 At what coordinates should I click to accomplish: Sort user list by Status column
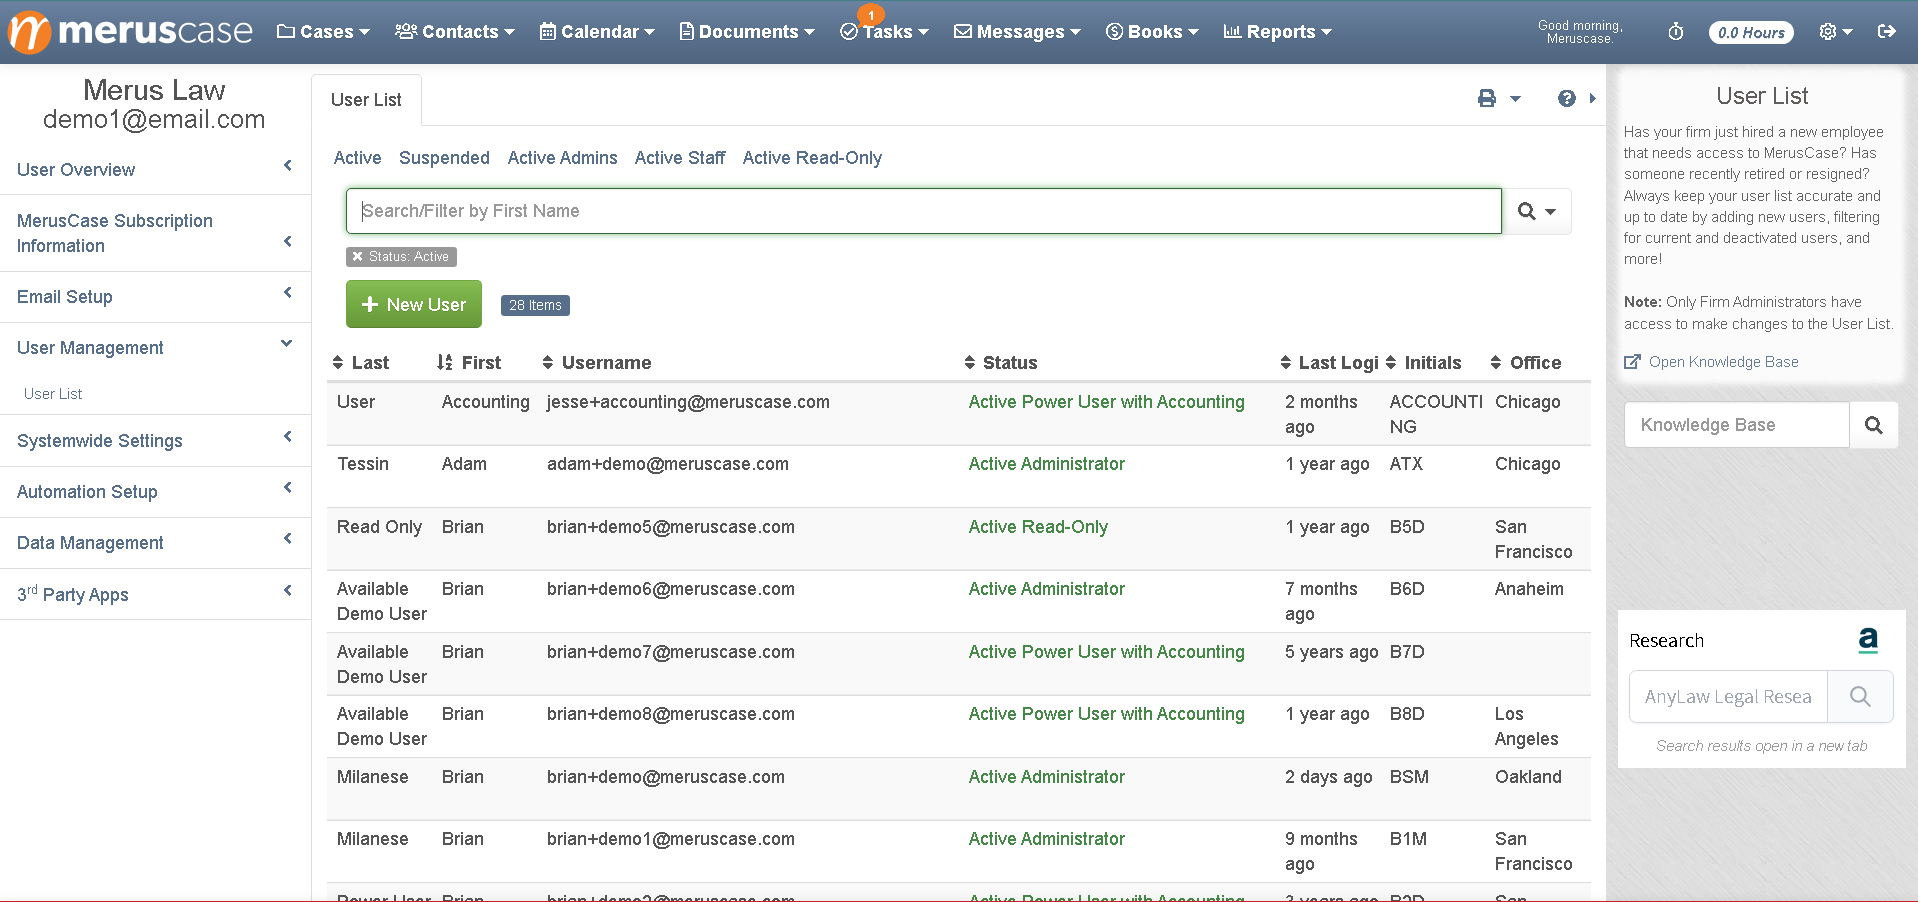point(1001,363)
